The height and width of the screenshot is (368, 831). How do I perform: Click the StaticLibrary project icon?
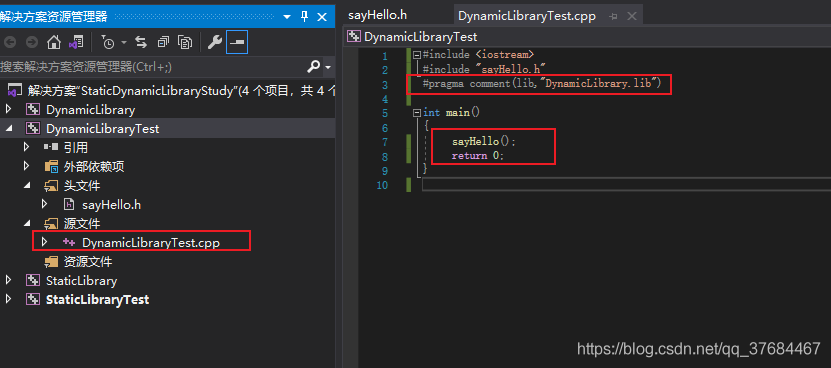33,281
